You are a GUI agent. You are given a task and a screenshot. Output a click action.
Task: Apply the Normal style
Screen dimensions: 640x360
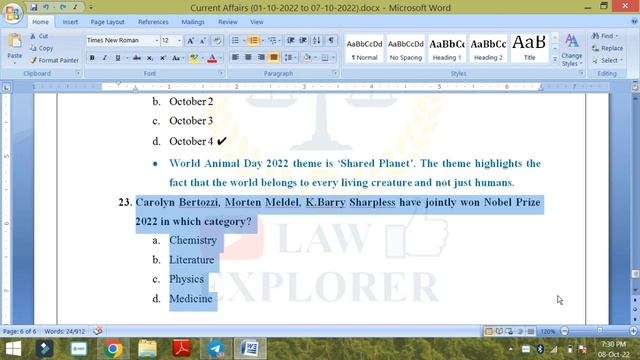tap(364, 49)
